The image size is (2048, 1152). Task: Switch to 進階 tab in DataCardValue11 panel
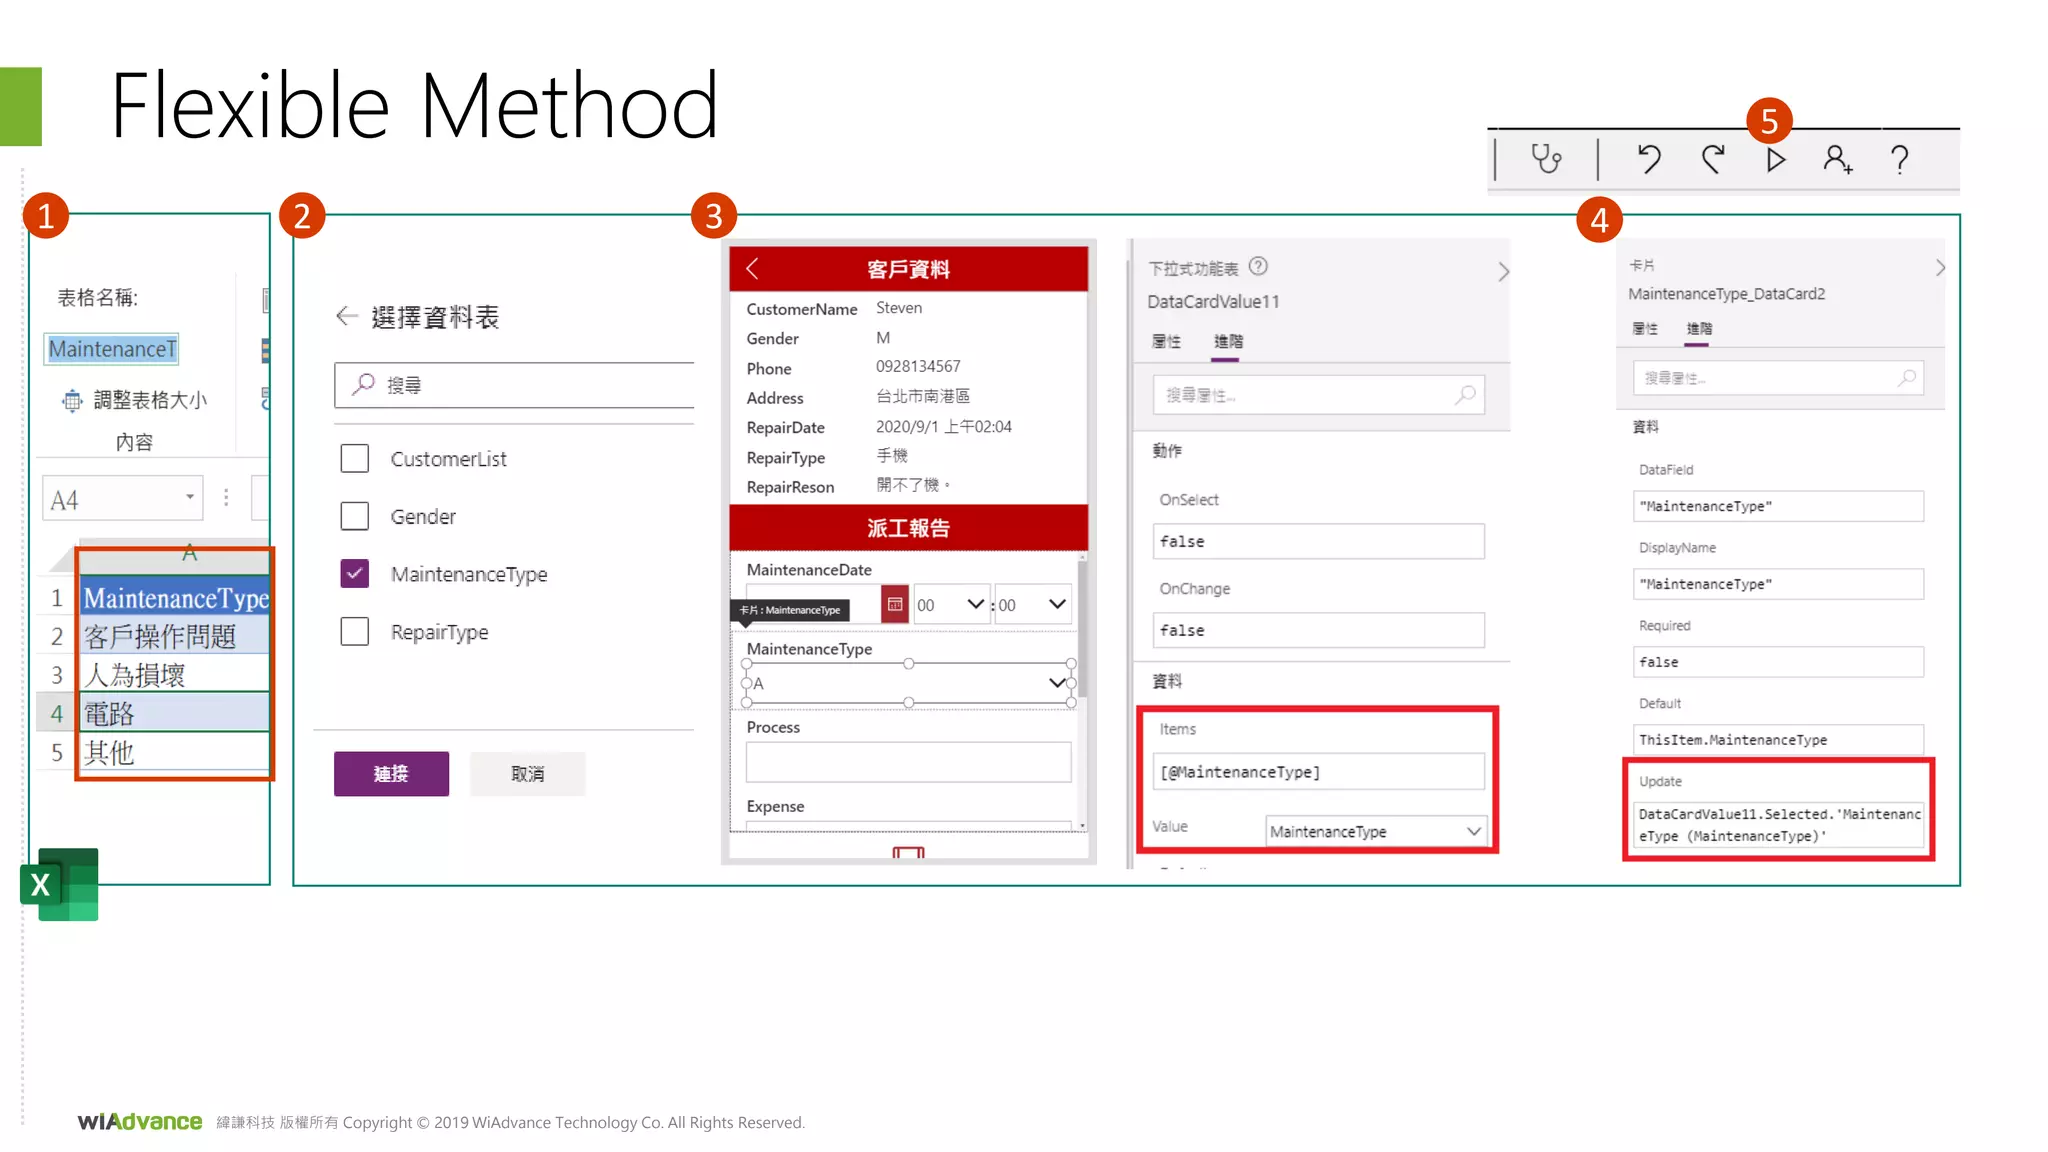[1228, 342]
